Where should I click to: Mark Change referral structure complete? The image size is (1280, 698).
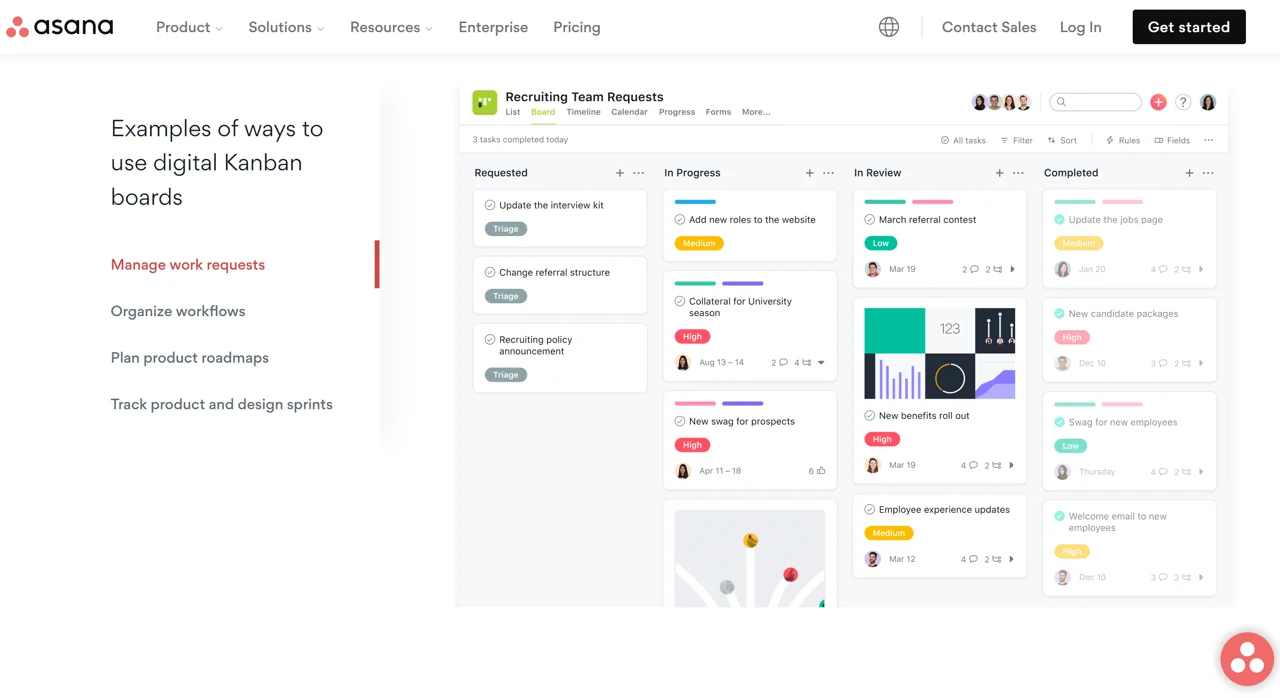point(490,272)
